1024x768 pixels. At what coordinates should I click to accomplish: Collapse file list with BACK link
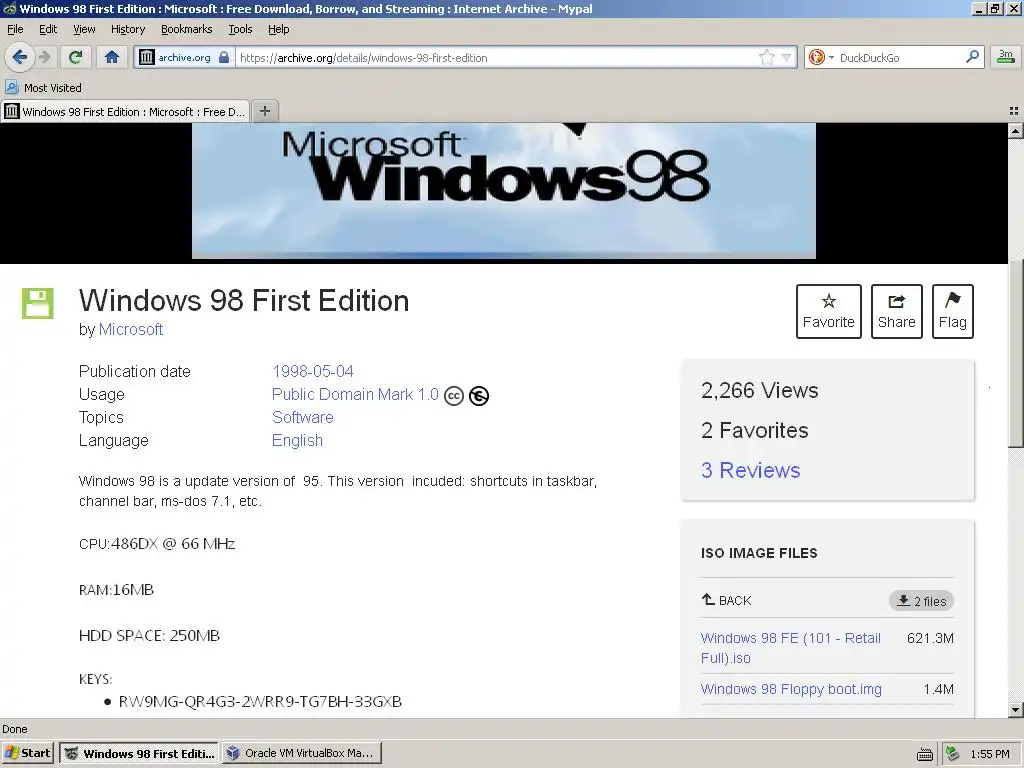tap(726, 600)
